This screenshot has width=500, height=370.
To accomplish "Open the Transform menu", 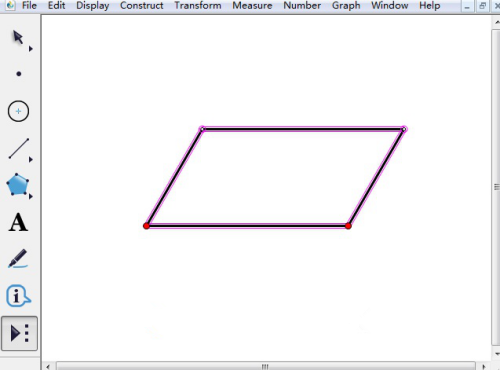I will click(198, 6).
